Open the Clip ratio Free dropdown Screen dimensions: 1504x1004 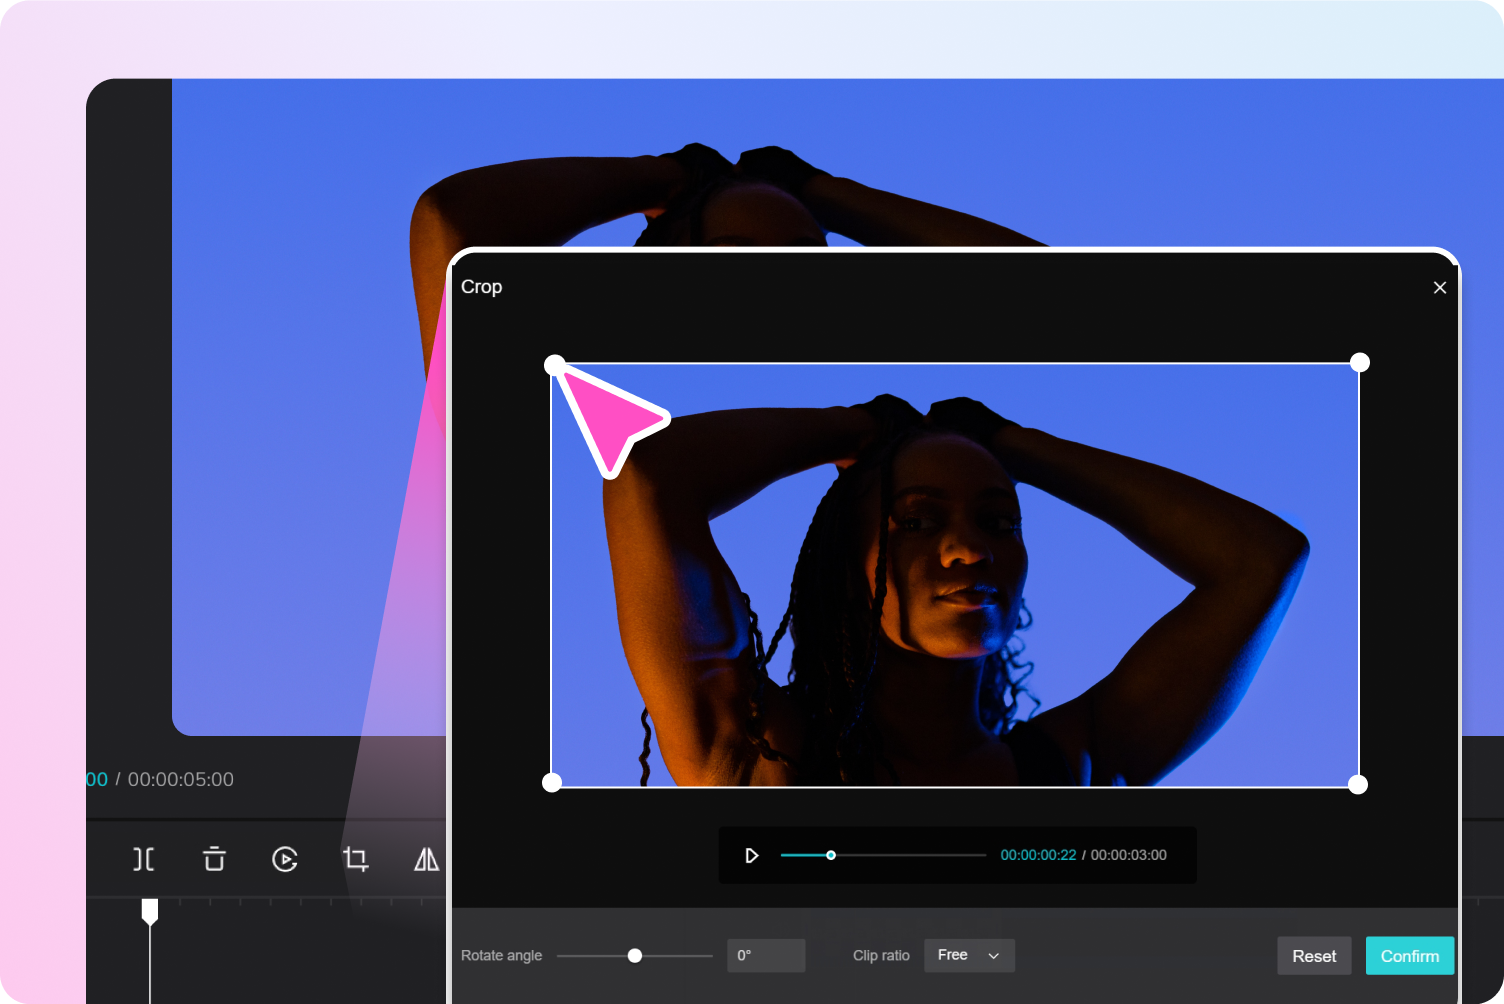[969, 956]
